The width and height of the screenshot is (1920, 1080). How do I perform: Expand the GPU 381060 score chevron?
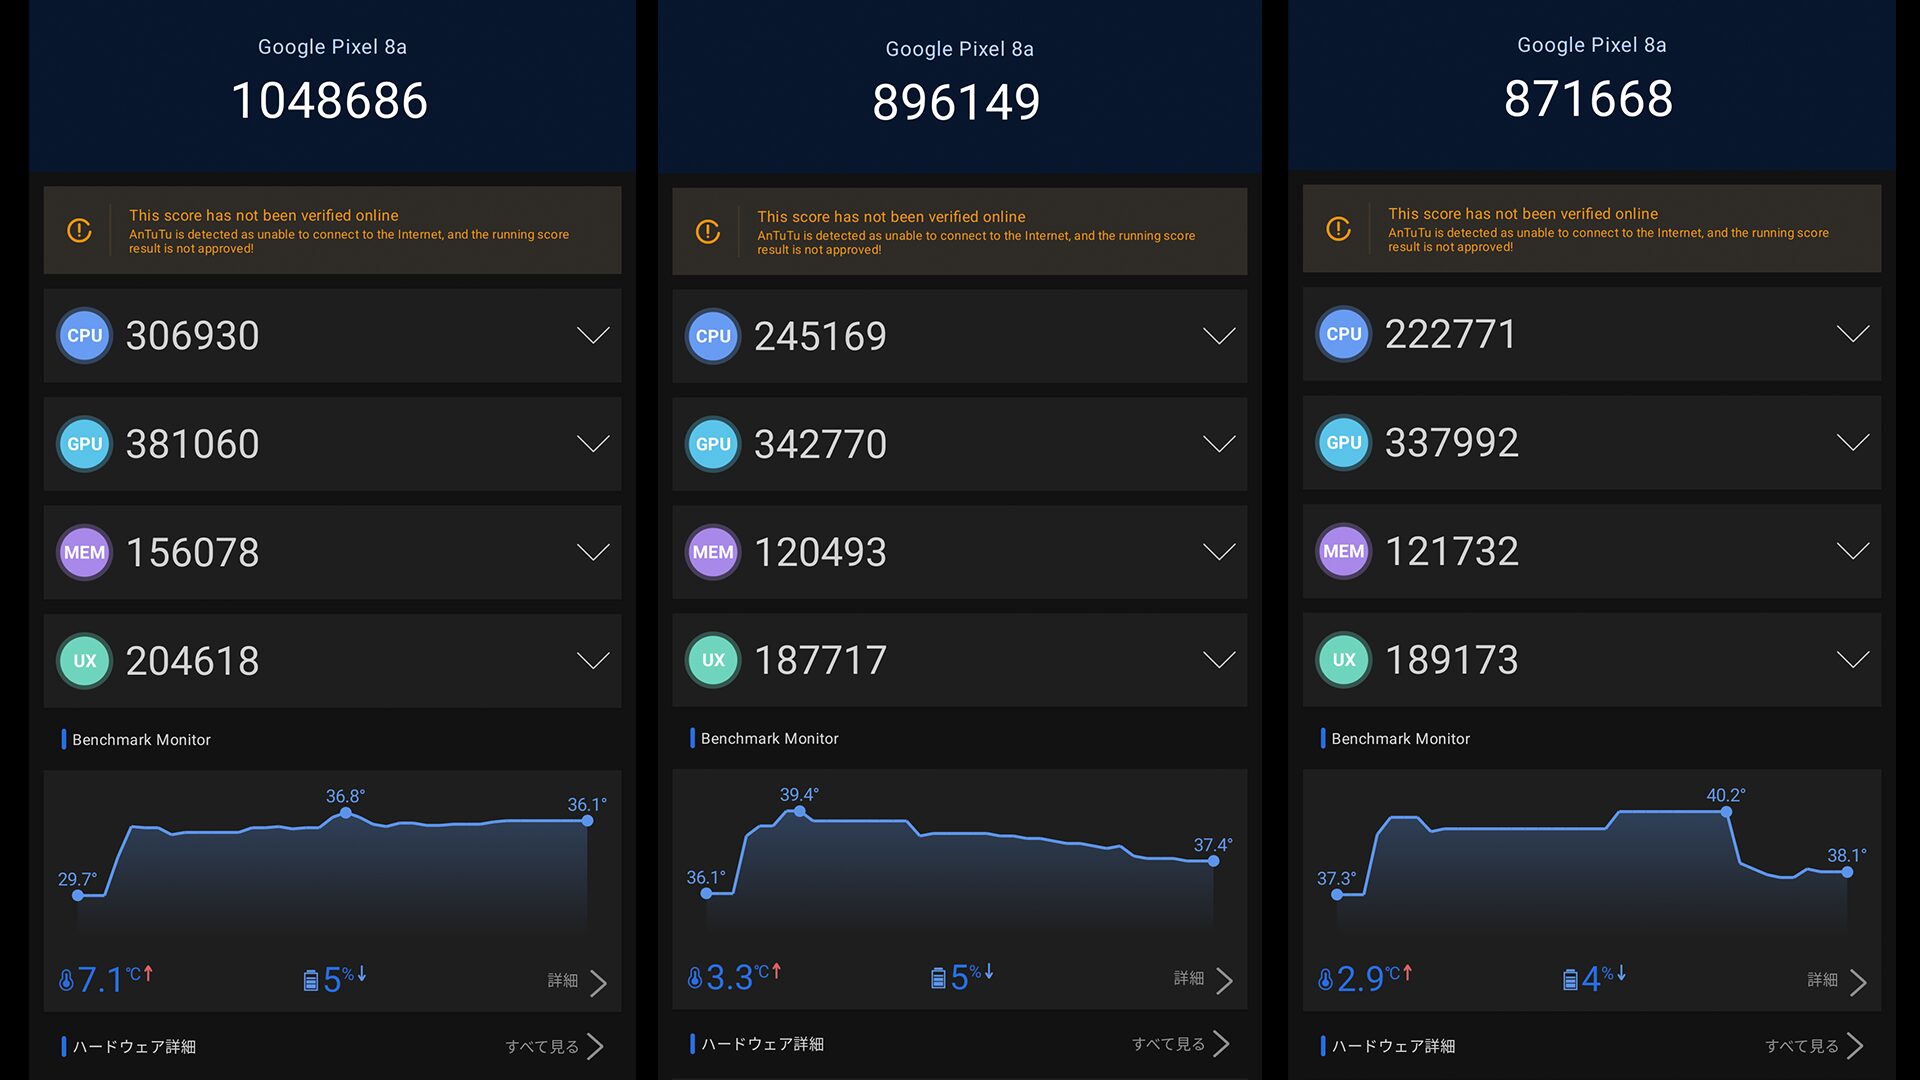coord(593,444)
